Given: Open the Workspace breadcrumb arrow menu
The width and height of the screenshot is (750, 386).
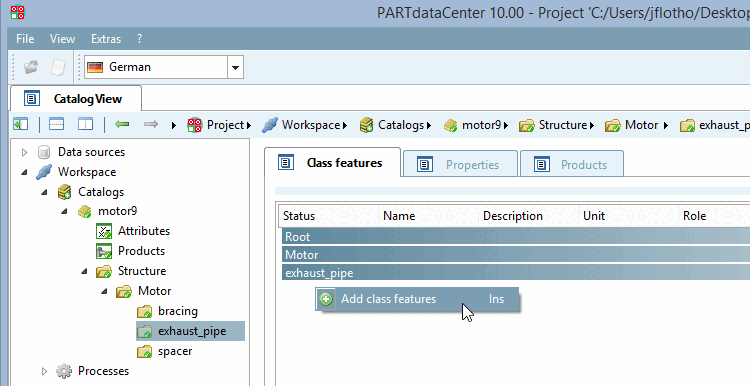Looking at the screenshot, I should pyautogui.click(x=344, y=126).
